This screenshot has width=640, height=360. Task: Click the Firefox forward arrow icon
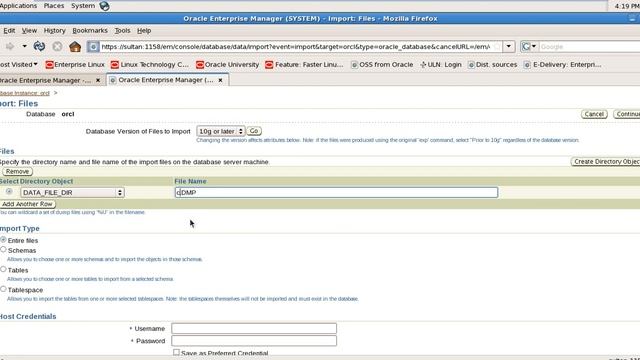click(x=9, y=47)
